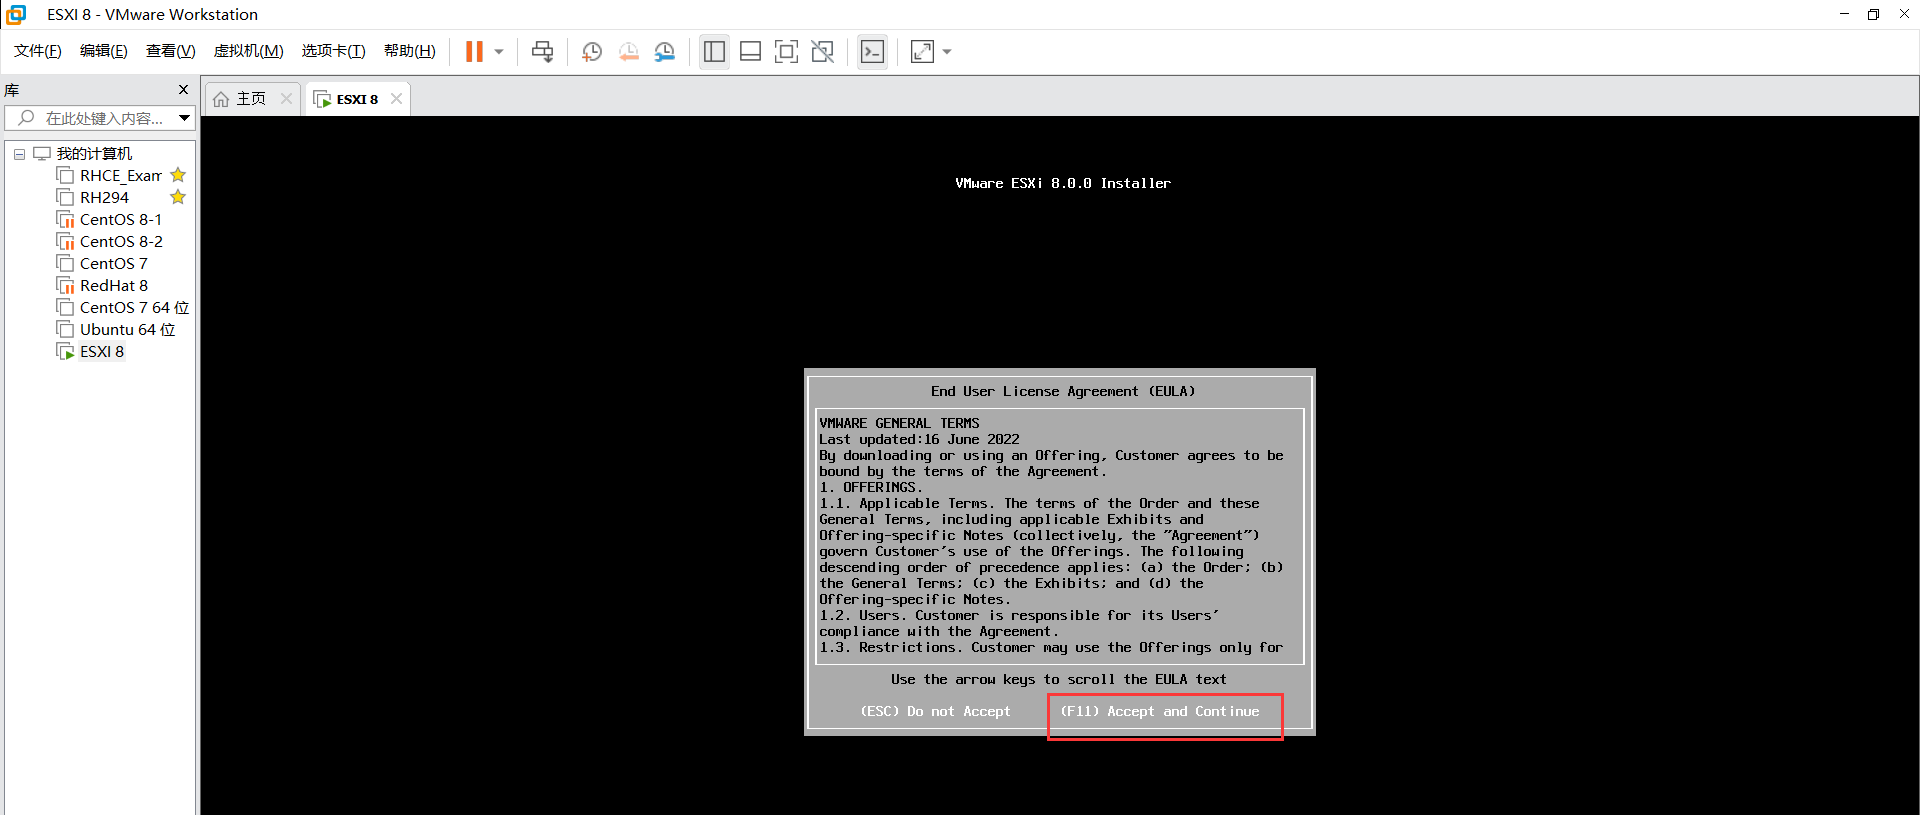
Task: Select the RHCE_Exam virtual machine
Action: pos(120,175)
